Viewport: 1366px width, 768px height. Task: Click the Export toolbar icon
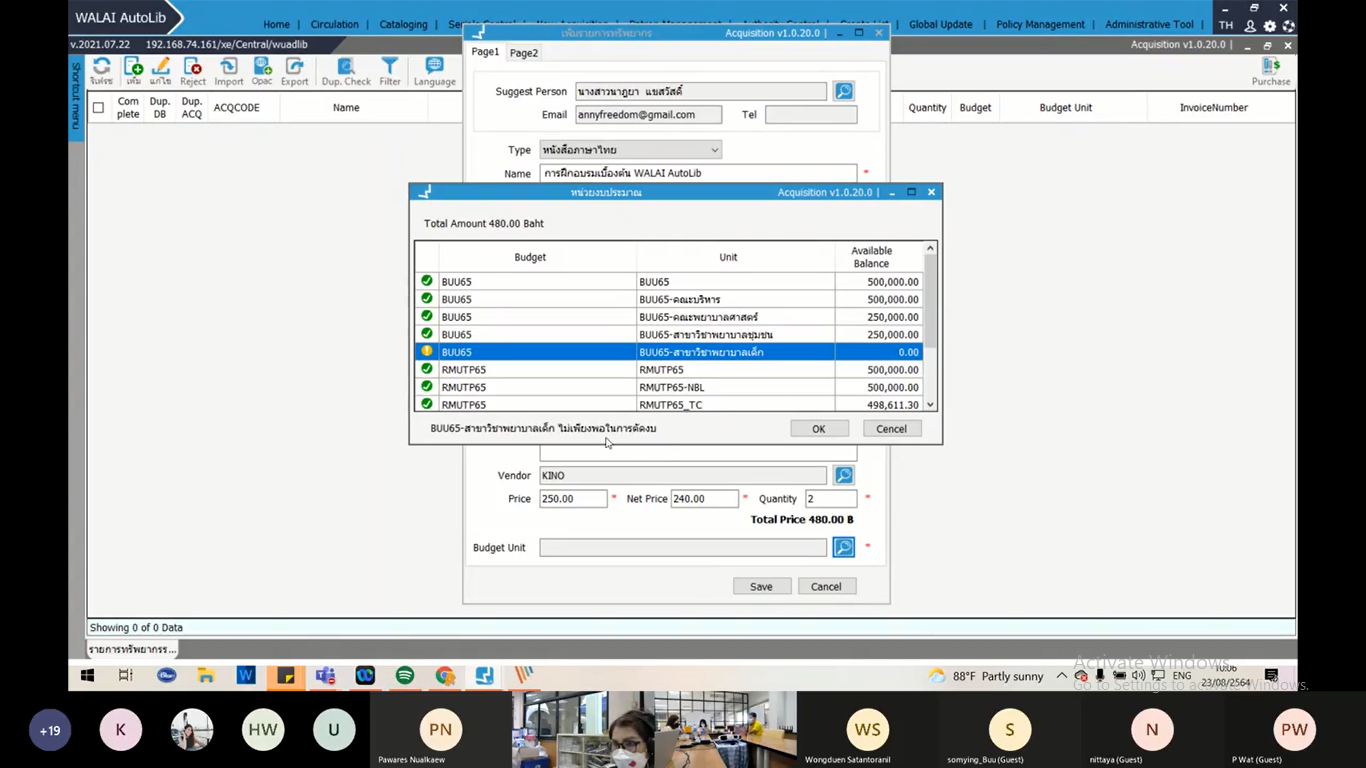click(x=294, y=70)
